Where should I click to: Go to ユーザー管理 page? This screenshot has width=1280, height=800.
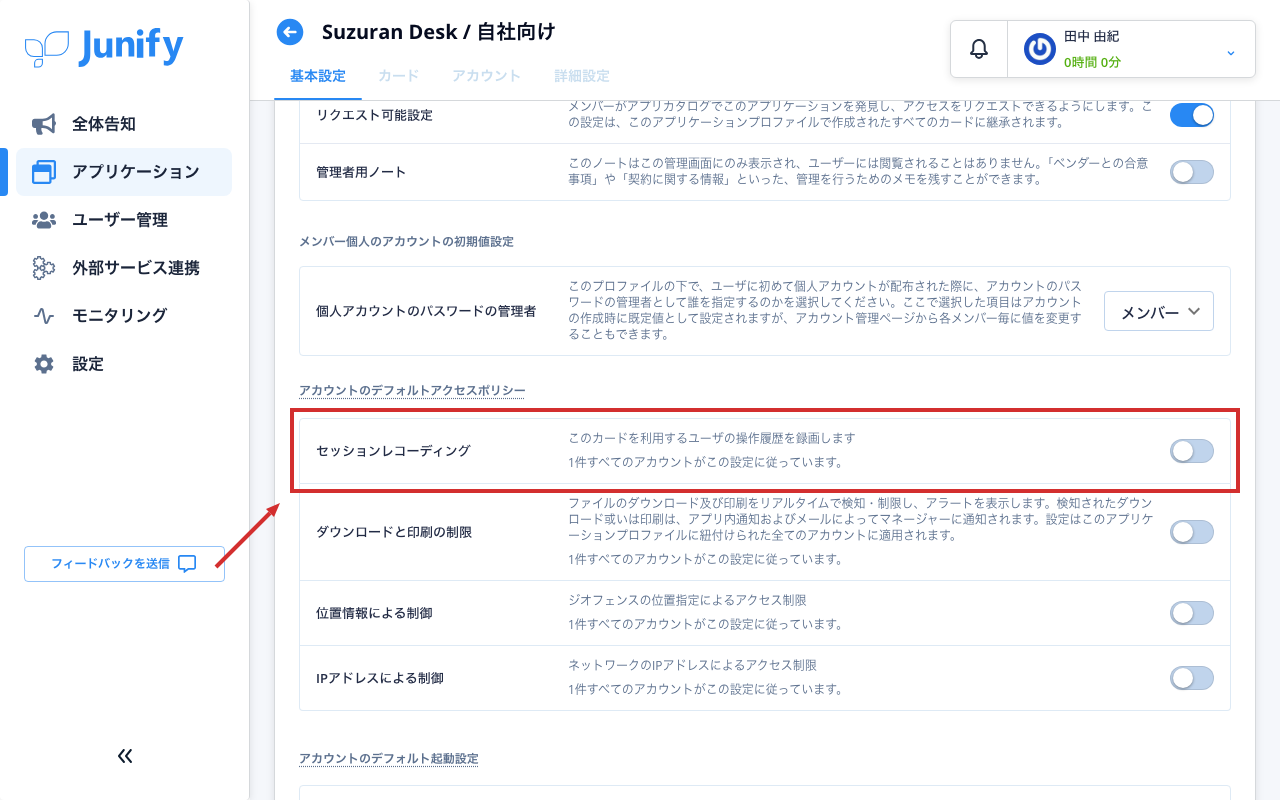(124, 220)
